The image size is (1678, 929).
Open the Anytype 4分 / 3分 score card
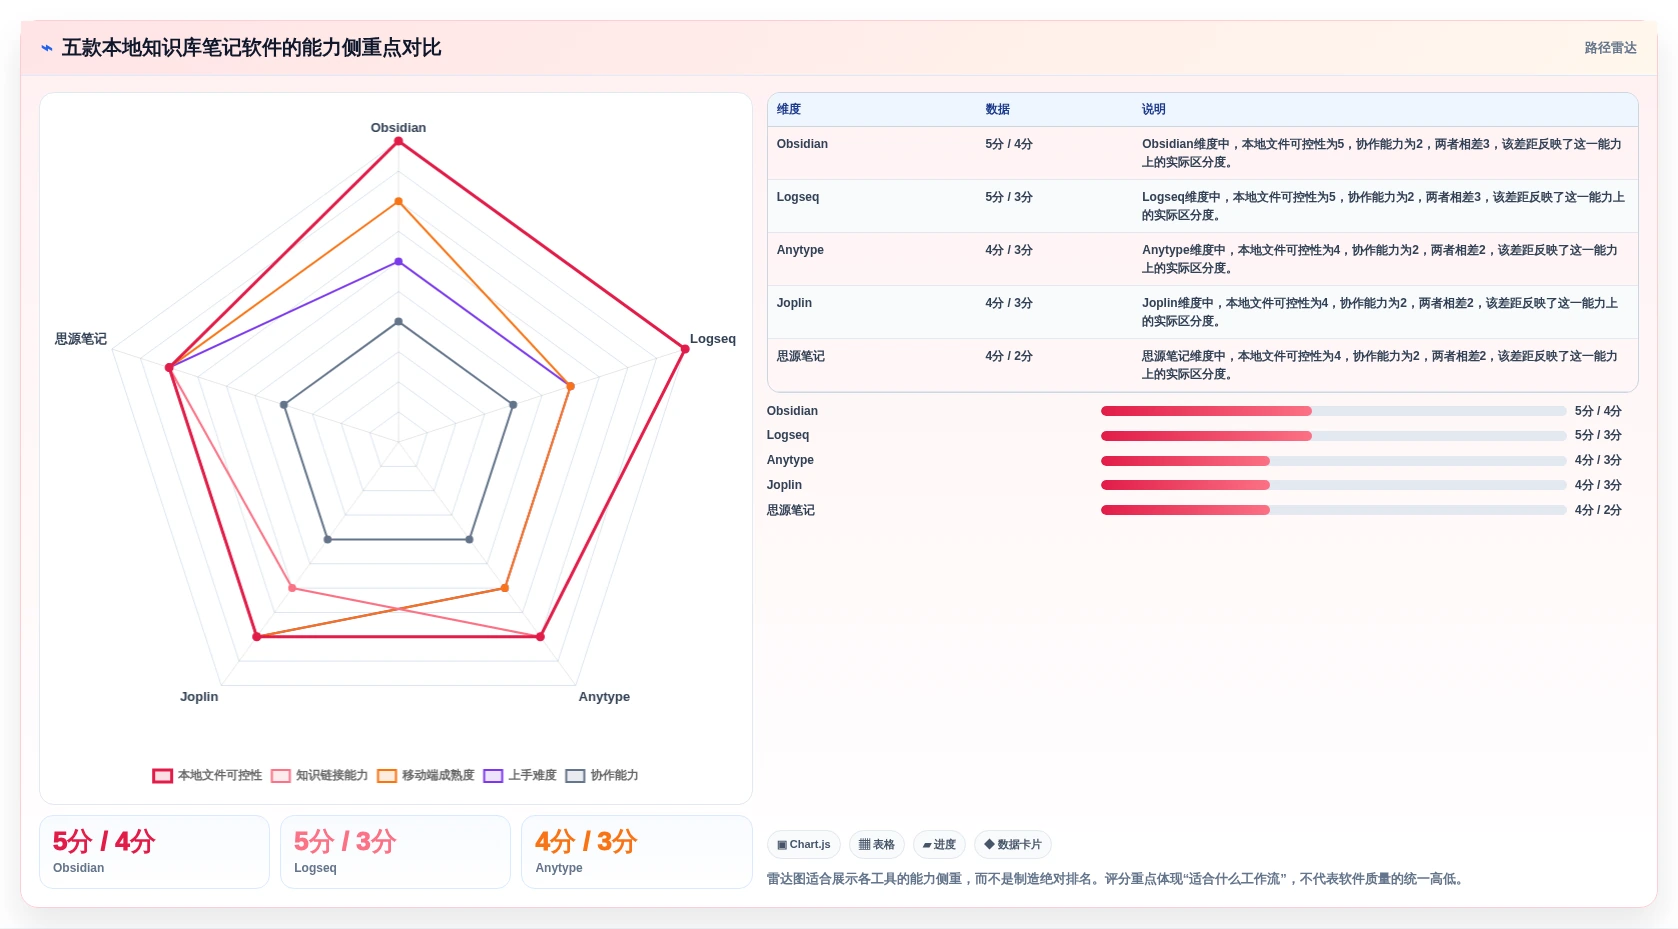pyautogui.click(x=636, y=852)
